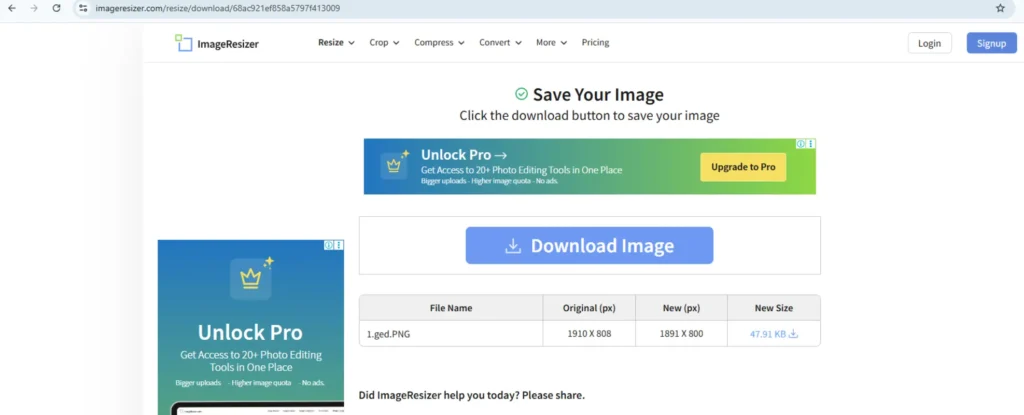Click the download icon next to 47.91 KB
Viewport: 1024px width, 415px height.
click(793, 334)
